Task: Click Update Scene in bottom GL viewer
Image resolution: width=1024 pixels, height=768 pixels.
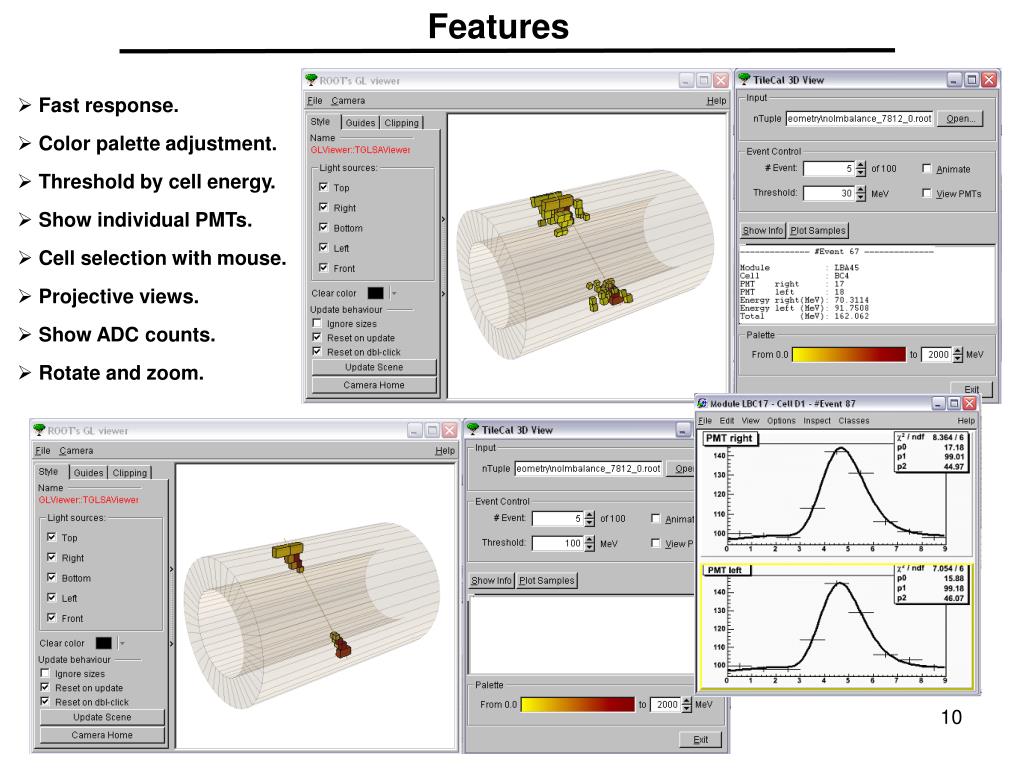Action: tap(102, 717)
